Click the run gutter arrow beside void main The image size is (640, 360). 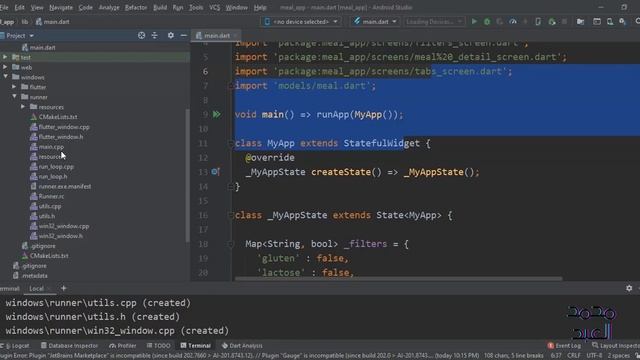click(x=216, y=114)
